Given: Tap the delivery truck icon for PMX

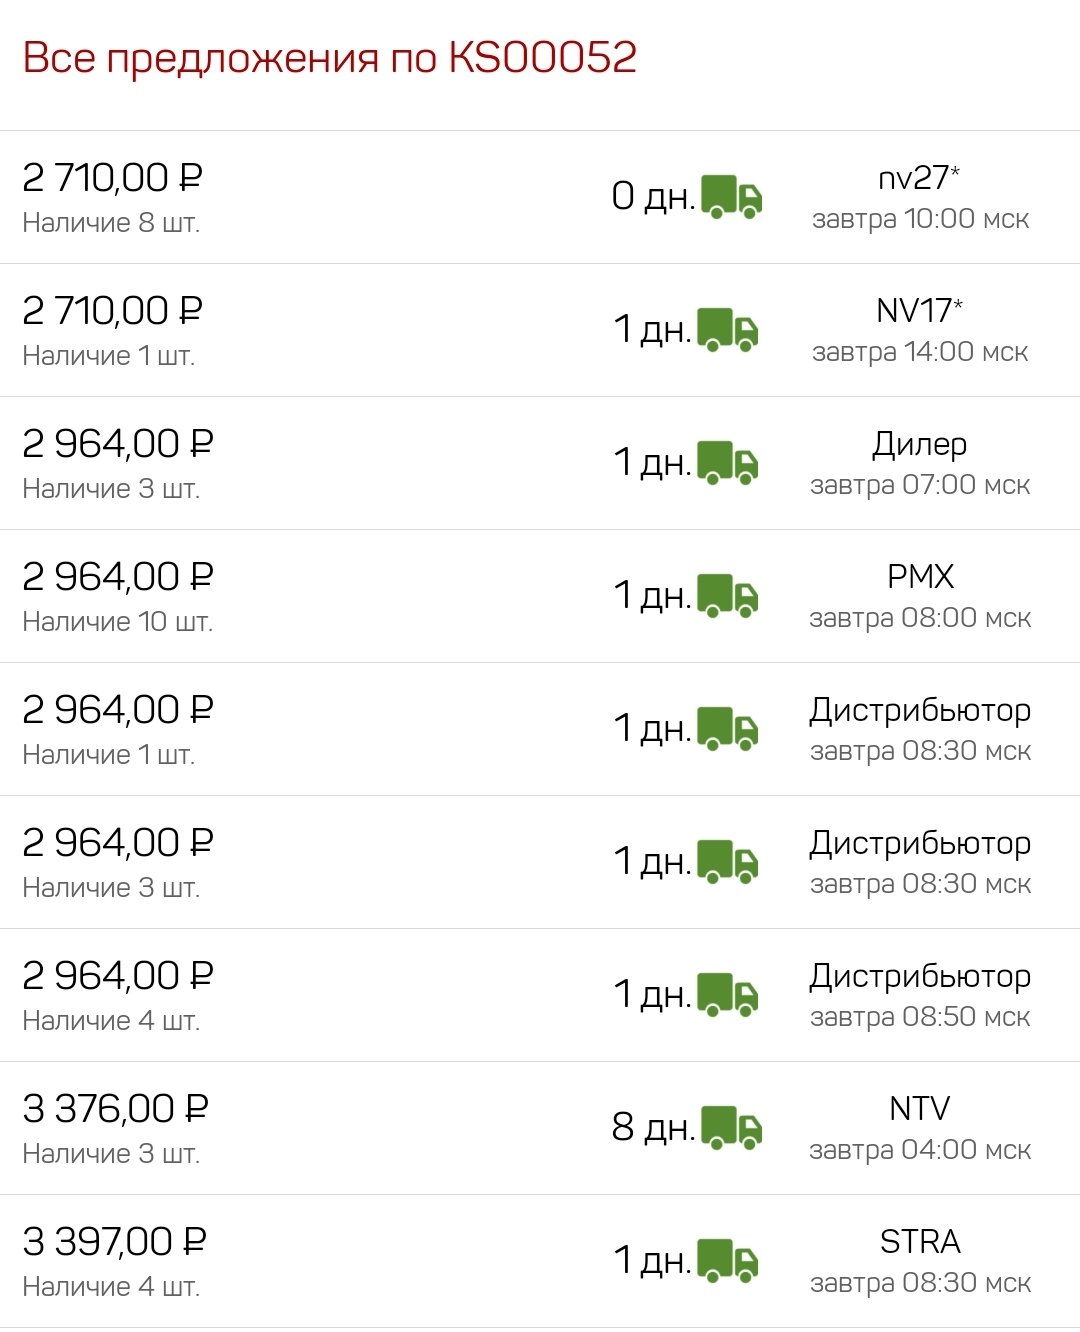Looking at the screenshot, I should pos(728,596).
